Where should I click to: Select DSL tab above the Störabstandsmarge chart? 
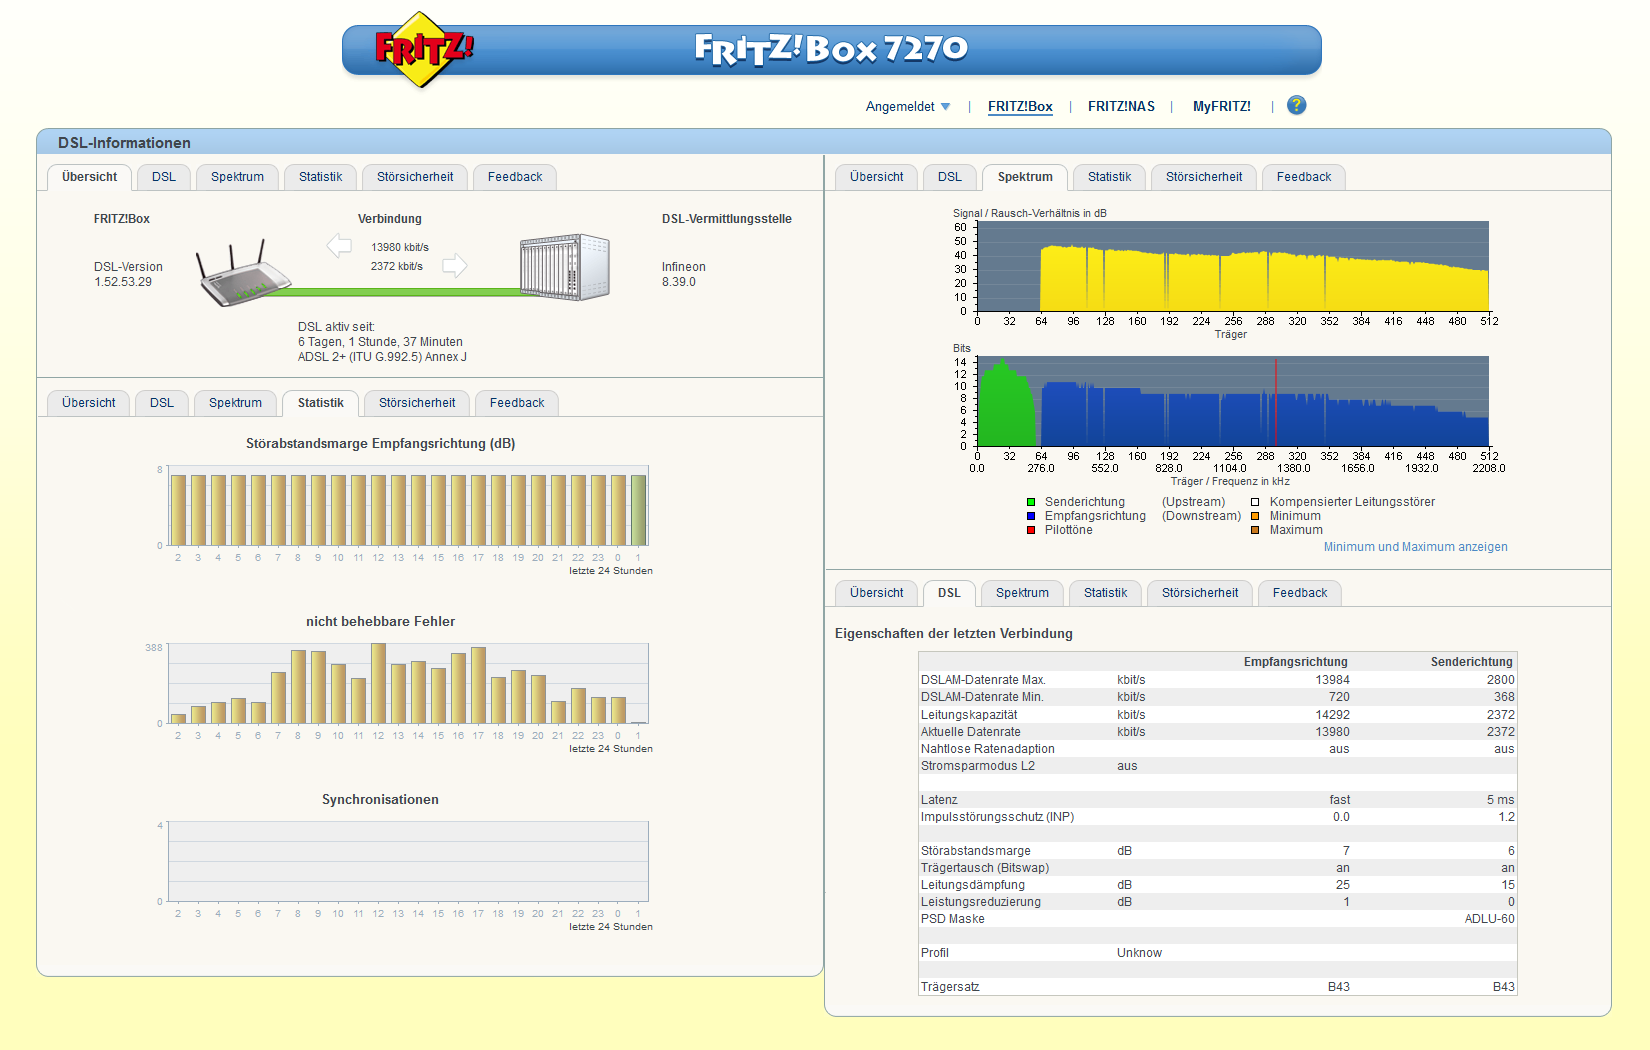162,403
